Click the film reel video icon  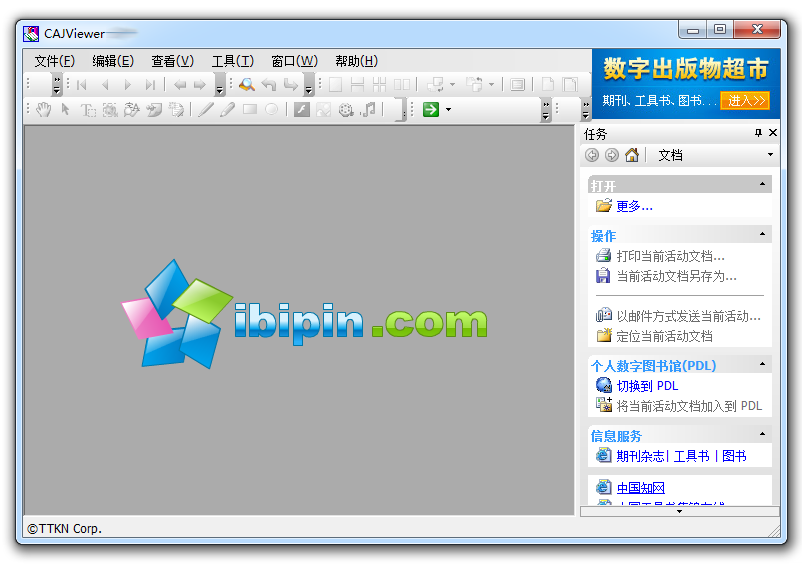tap(346, 109)
